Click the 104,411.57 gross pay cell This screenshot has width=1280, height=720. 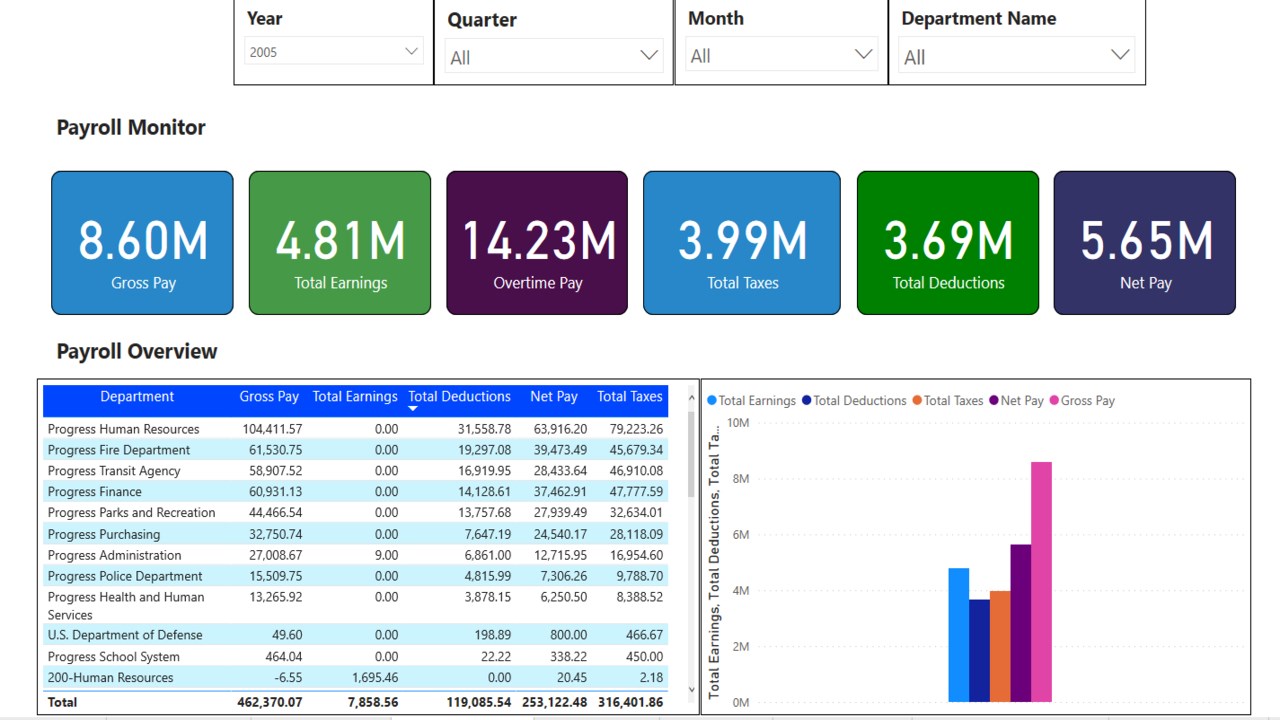click(272, 429)
